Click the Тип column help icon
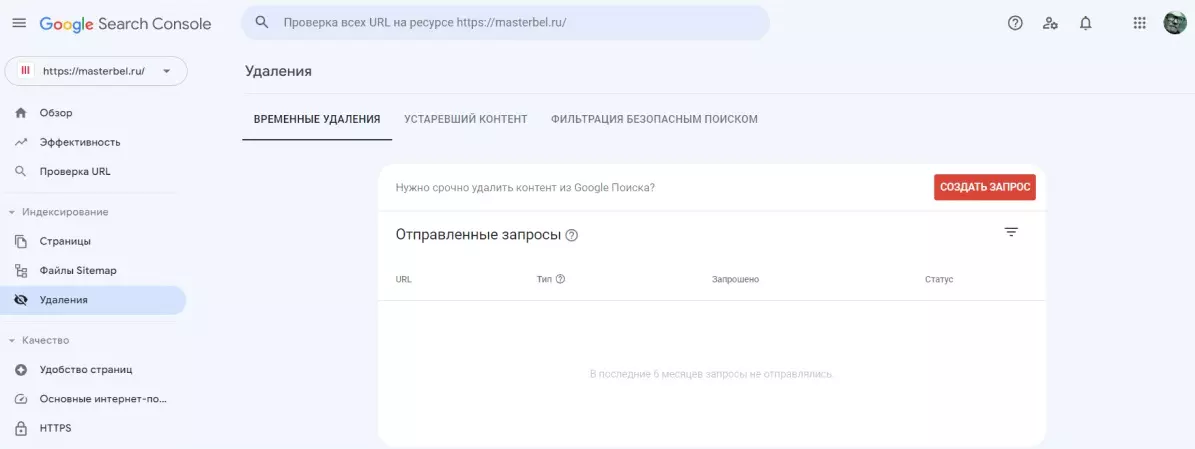Viewport: 1195px width, 449px height. (560, 279)
